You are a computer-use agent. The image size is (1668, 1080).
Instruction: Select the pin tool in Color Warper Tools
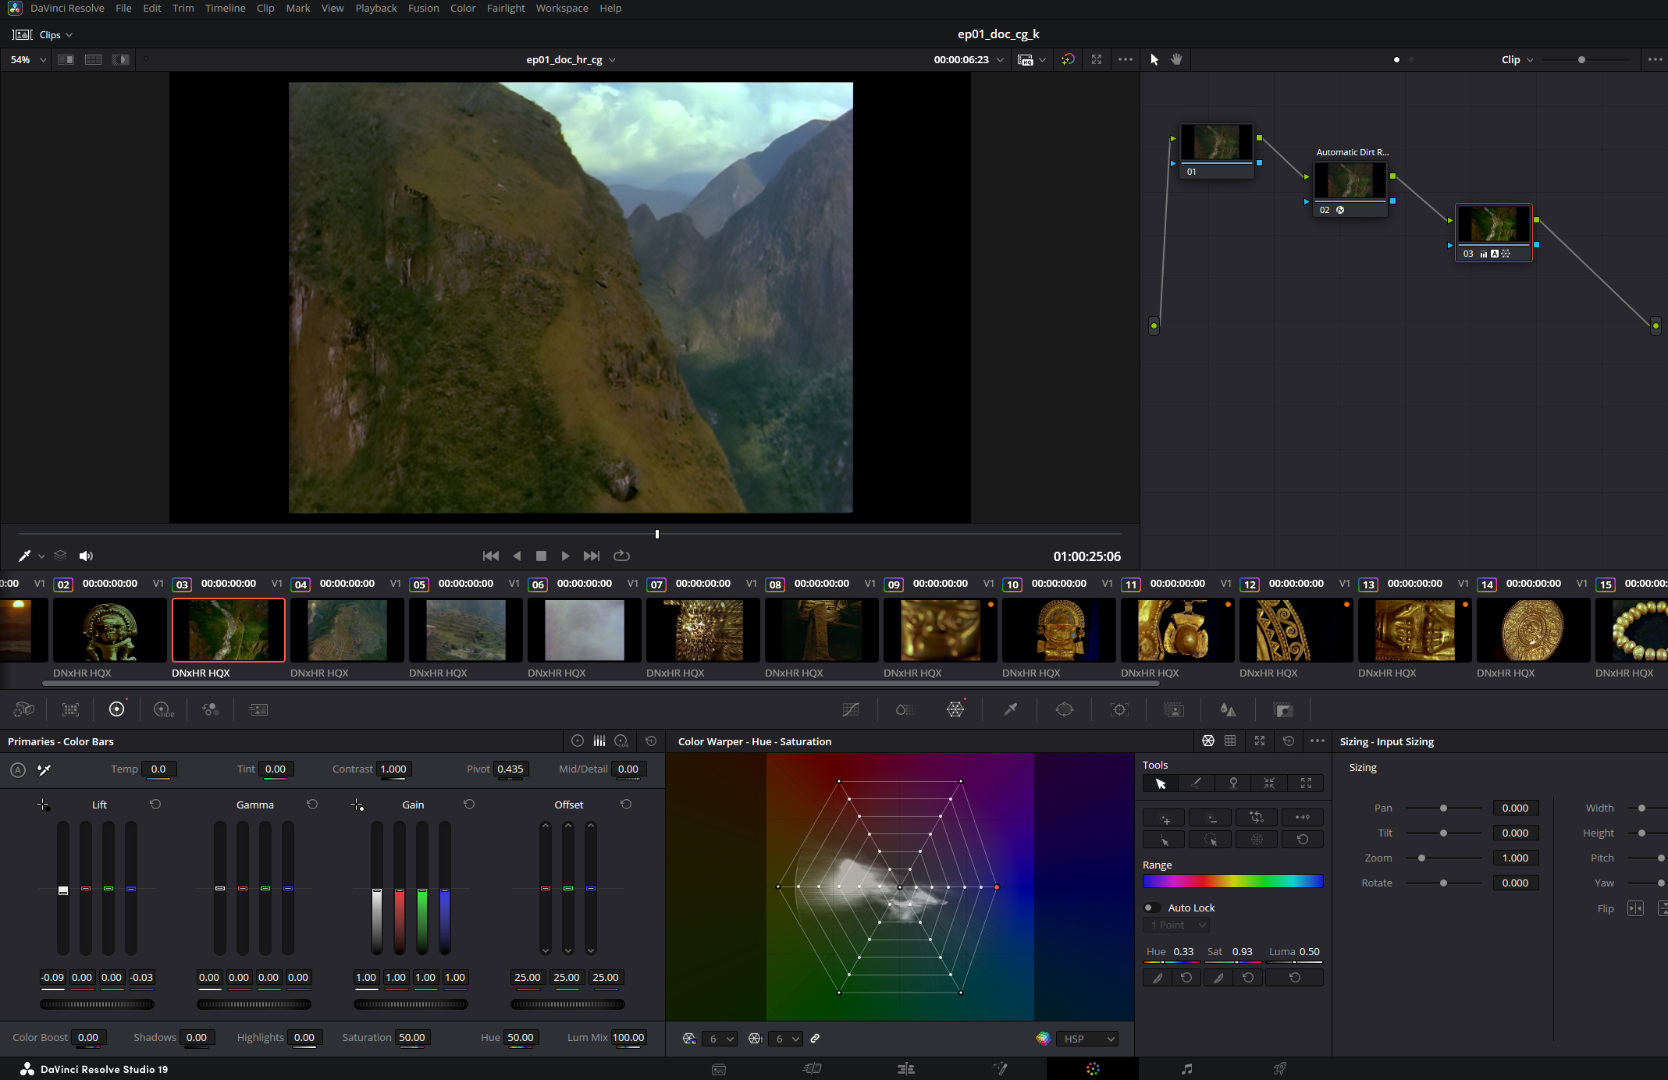pyautogui.click(x=1233, y=784)
